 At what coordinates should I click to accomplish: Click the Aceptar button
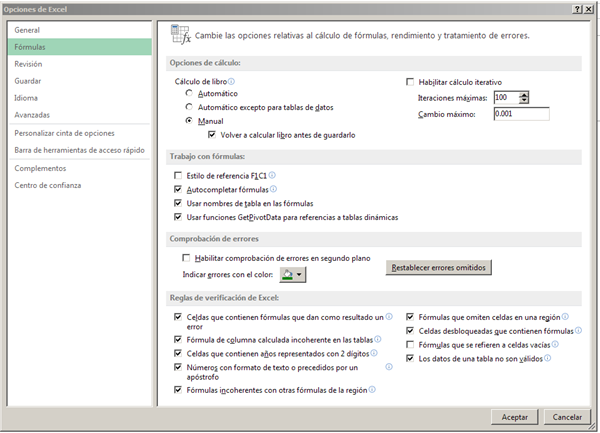[515, 417]
